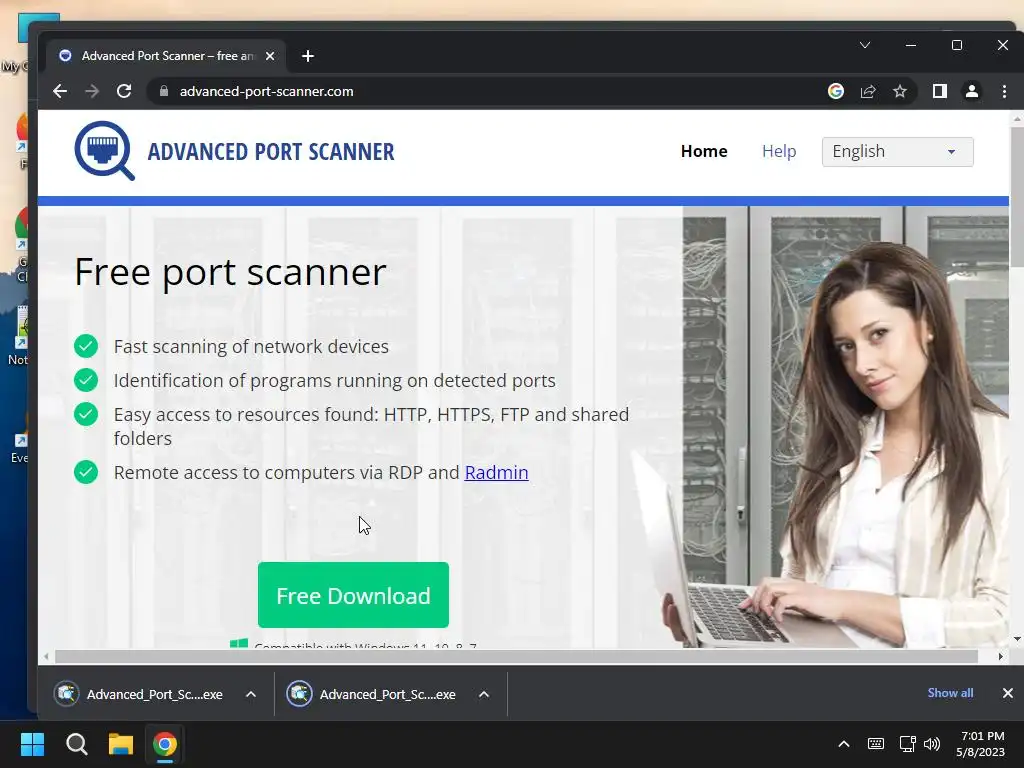Click the Google icon in address bar

(836, 91)
